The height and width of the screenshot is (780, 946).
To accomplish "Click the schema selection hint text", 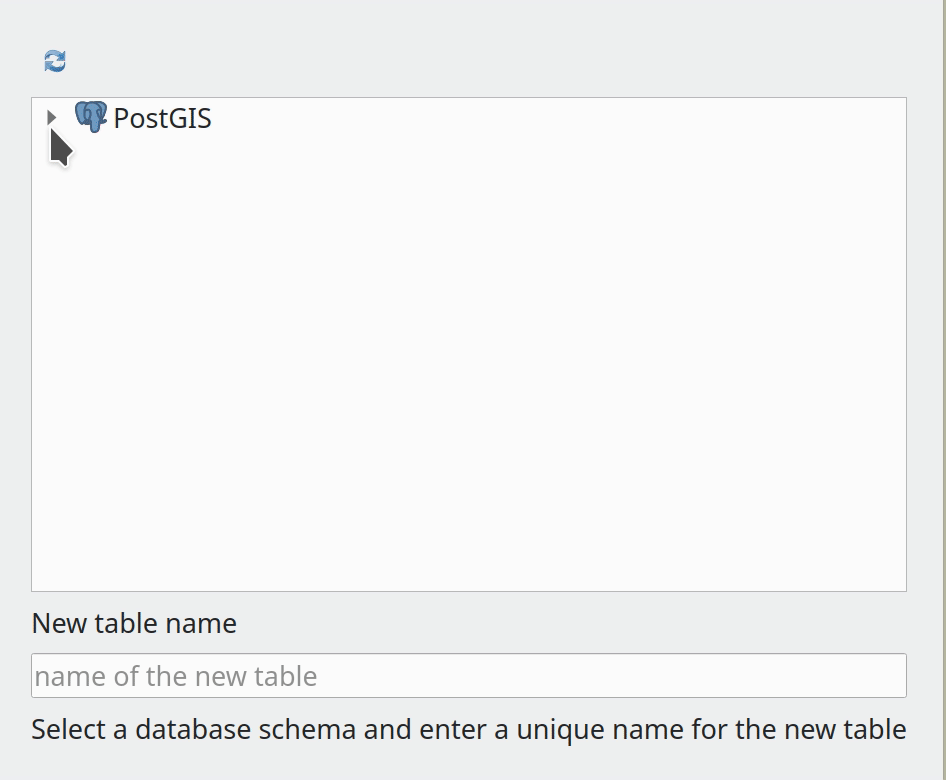I will (468, 729).
